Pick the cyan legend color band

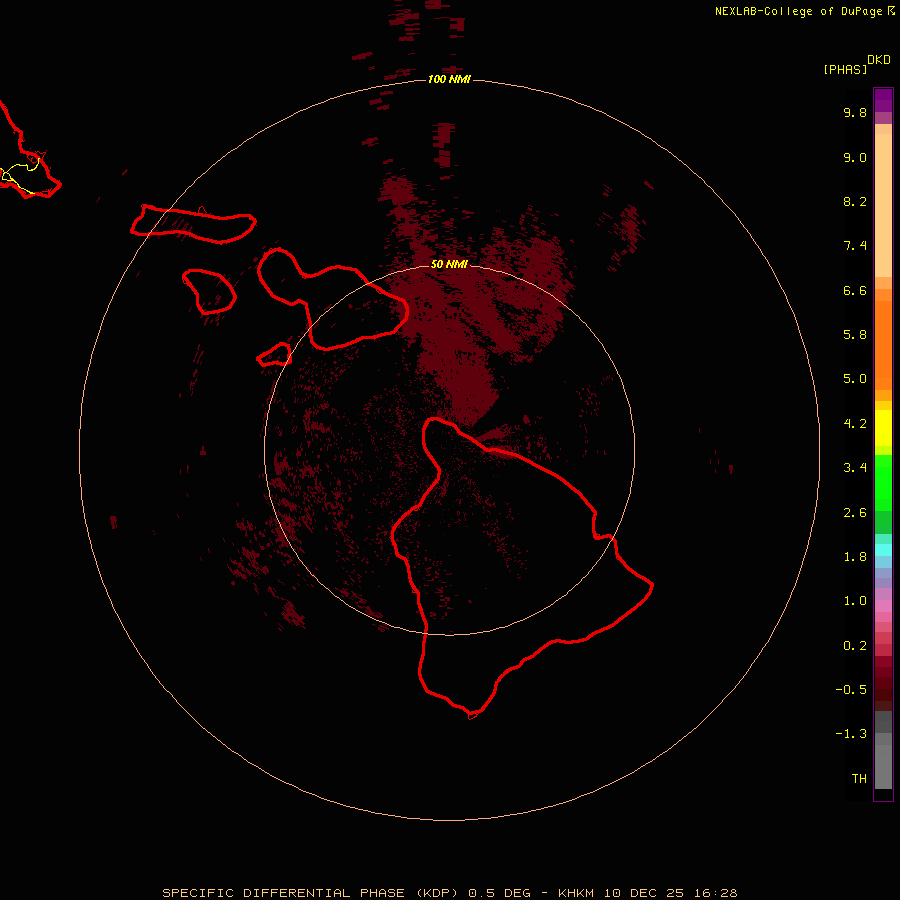[x=883, y=550]
